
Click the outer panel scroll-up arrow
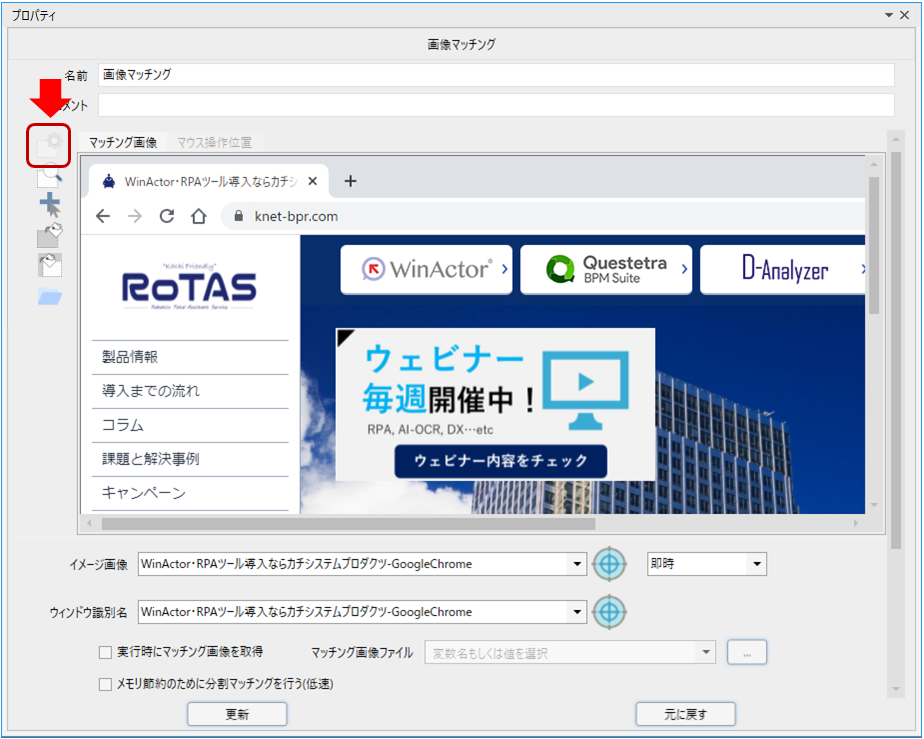pos(896,140)
